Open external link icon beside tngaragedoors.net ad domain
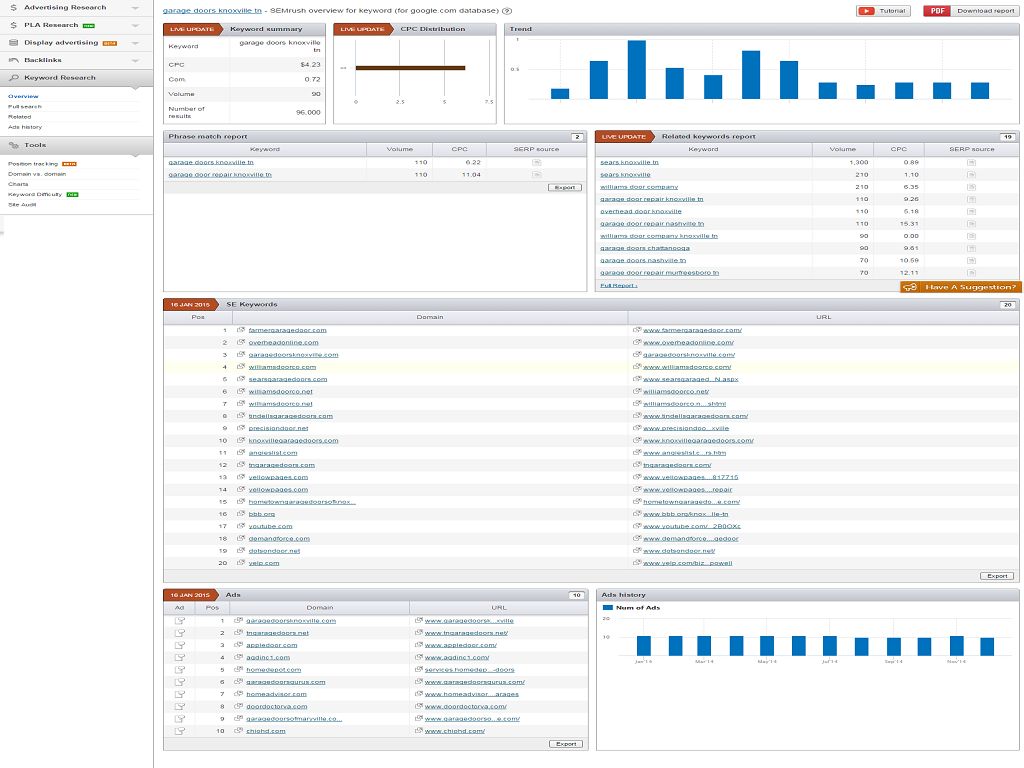 [238, 633]
